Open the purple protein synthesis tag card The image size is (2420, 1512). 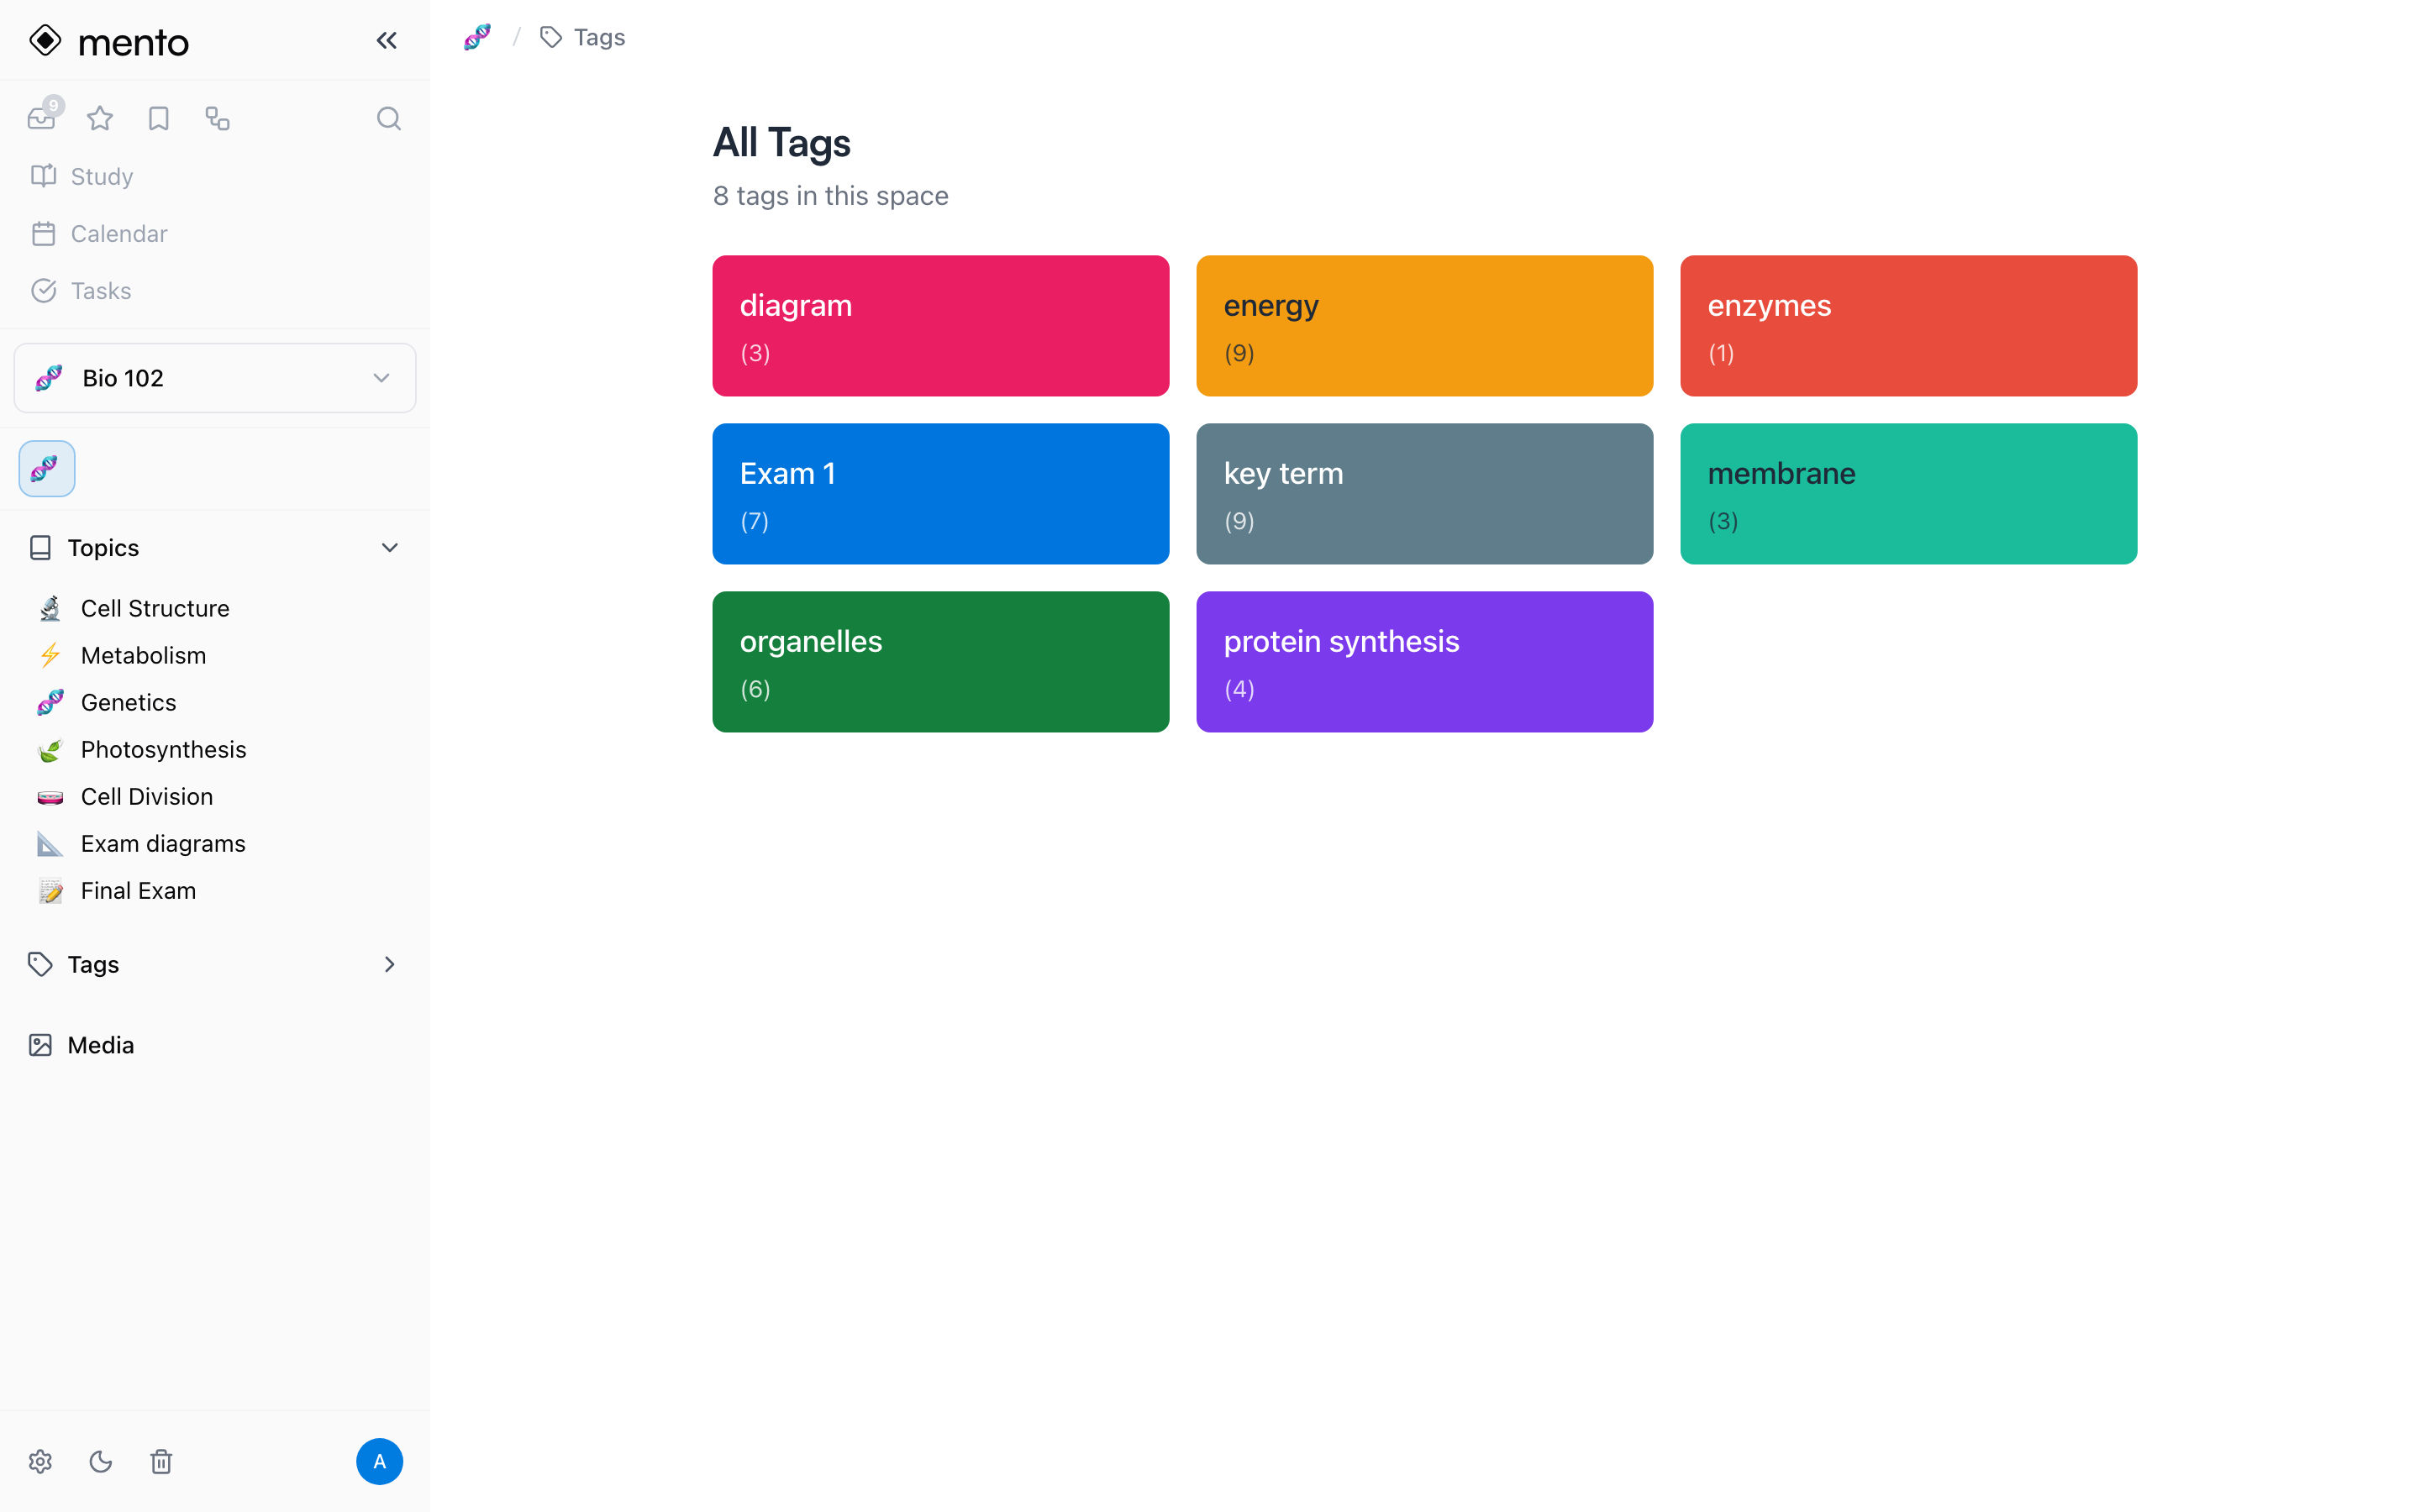point(1425,662)
